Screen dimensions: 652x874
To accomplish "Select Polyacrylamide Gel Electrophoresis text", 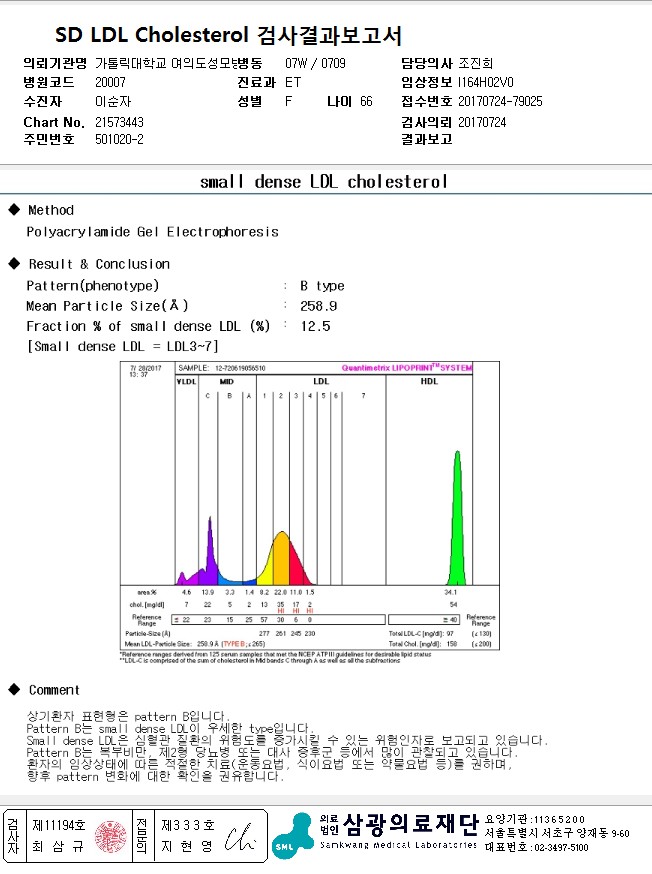I will tap(153, 232).
